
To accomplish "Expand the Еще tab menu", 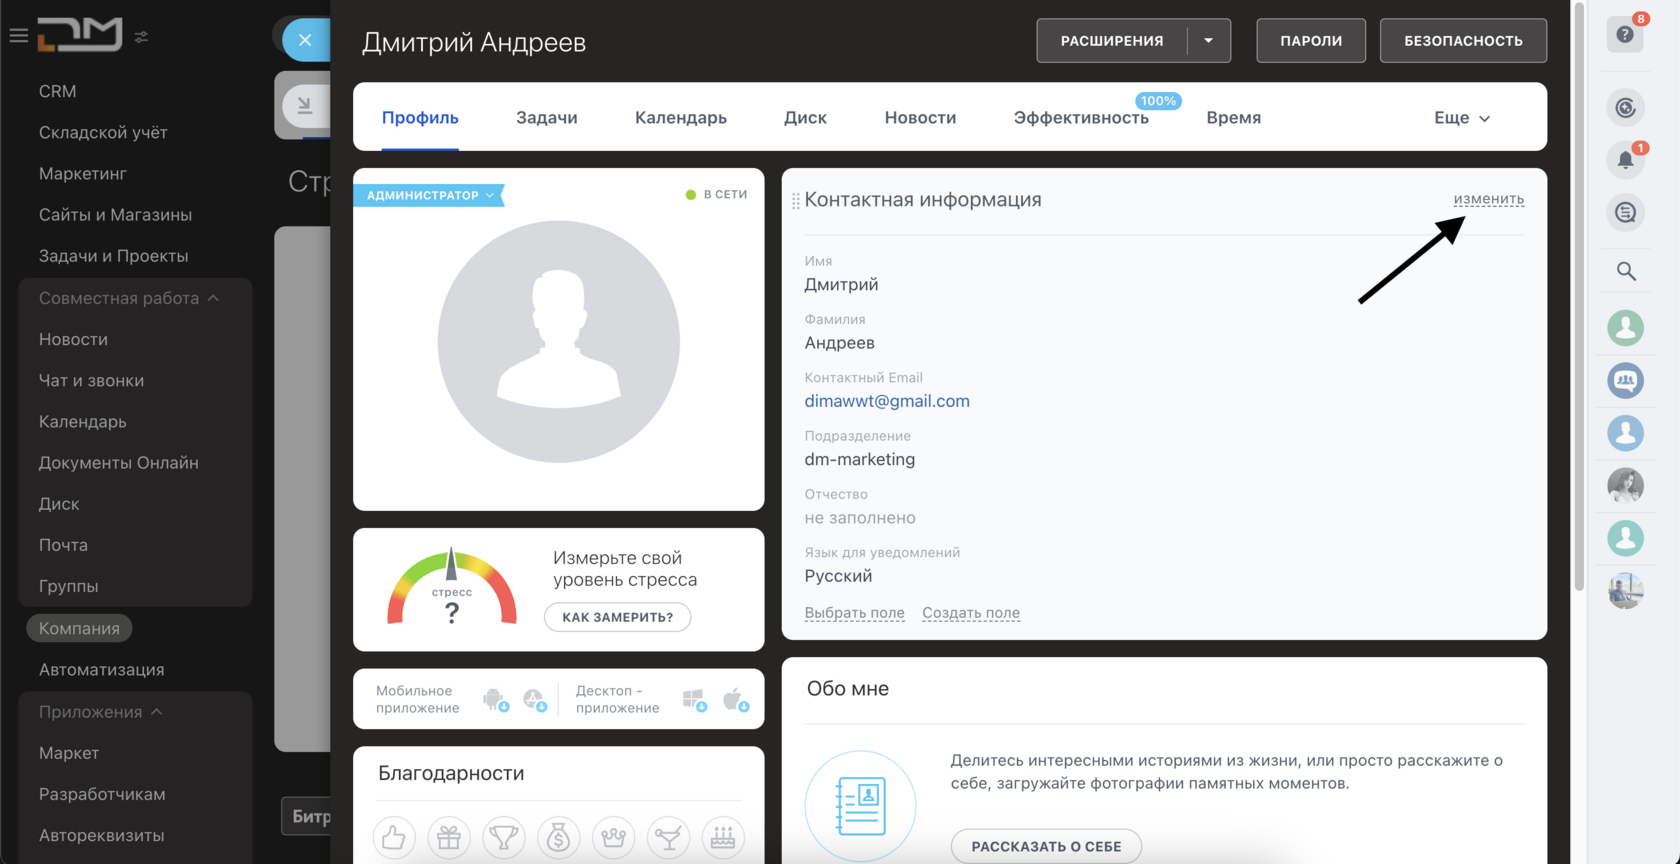I will 1462,118.
